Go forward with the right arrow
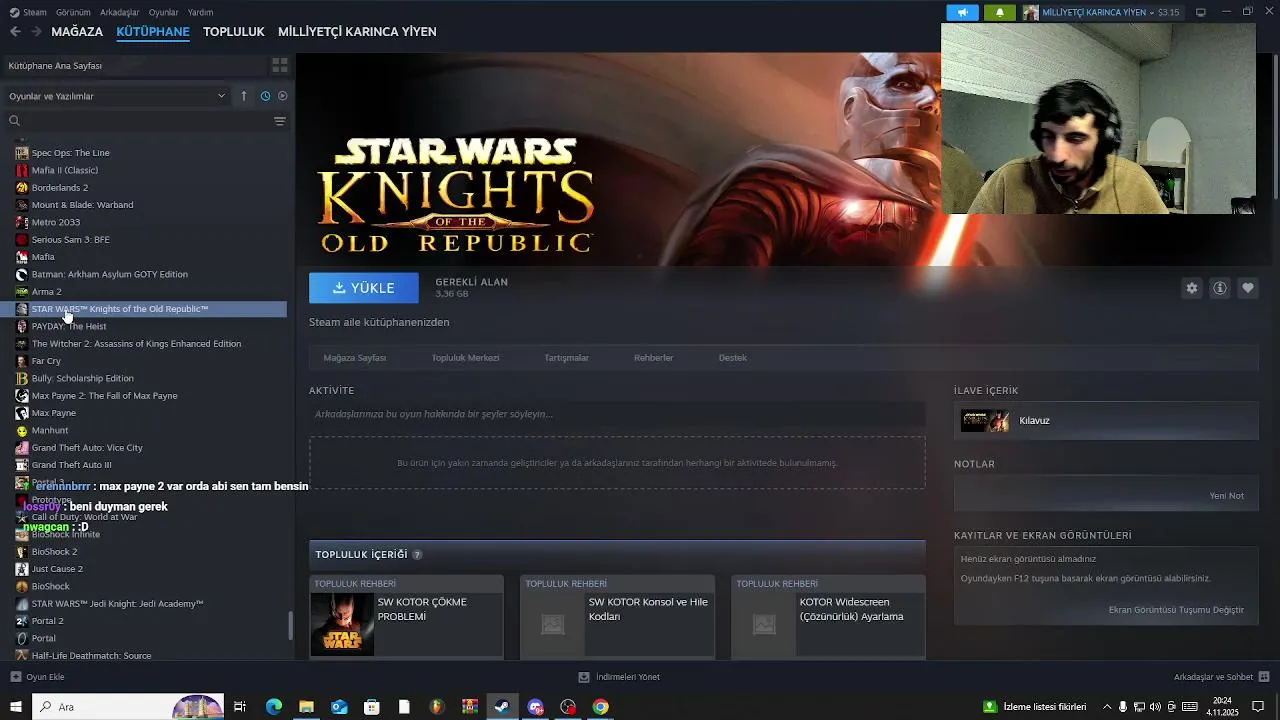The width and height of the screenshot is (1280, 720). 36,32
